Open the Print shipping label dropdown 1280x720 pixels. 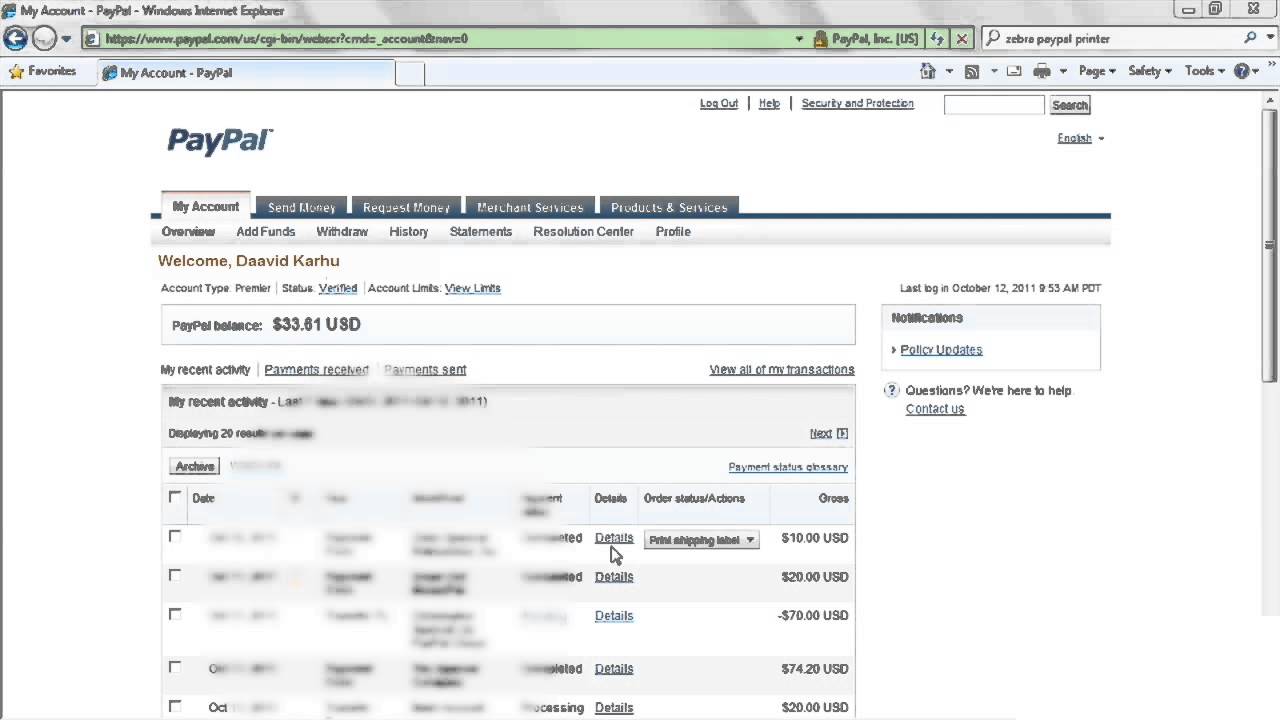click(701, 540)
